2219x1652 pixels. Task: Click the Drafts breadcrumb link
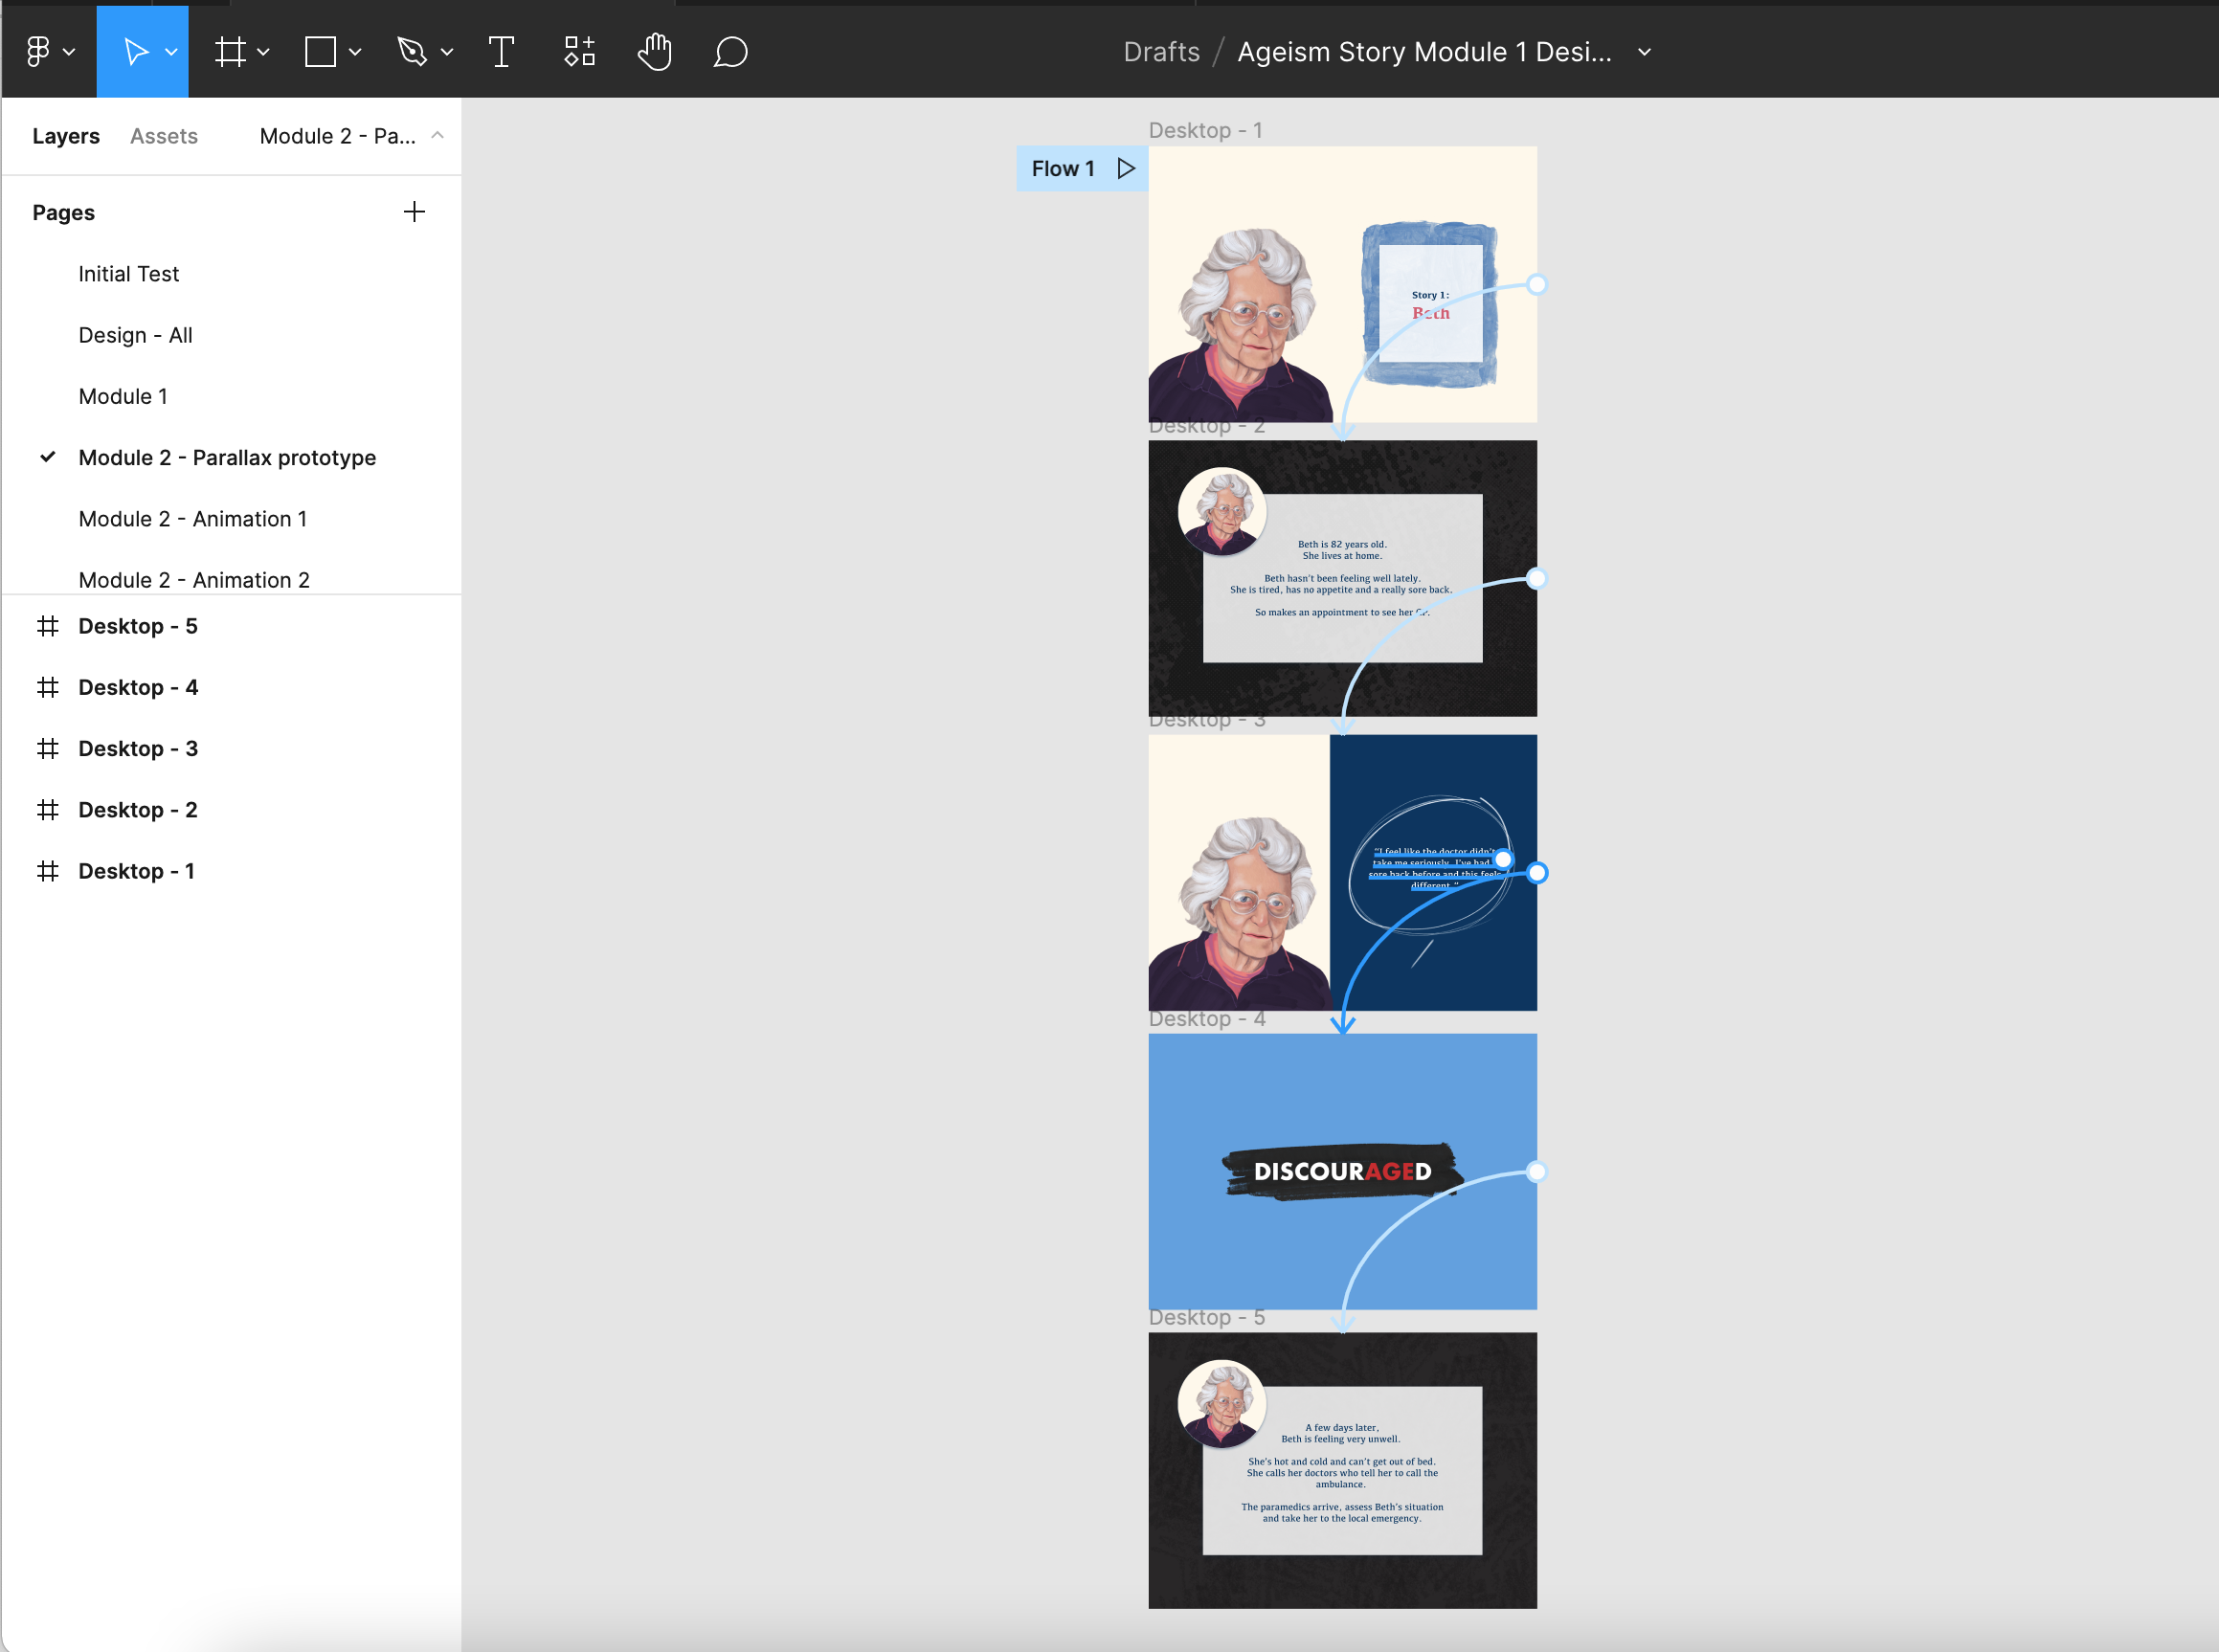1161,52
